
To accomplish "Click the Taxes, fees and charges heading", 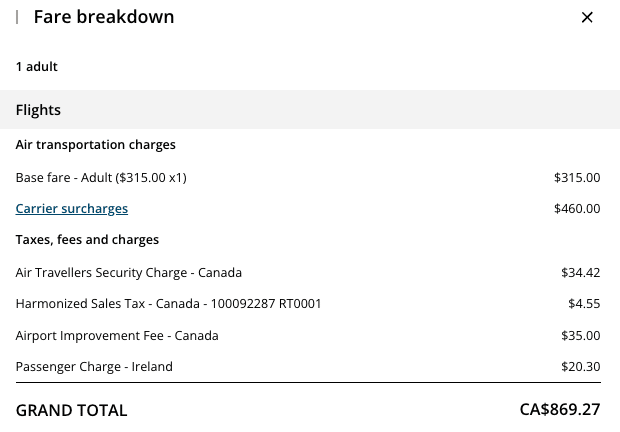I will pyautogui.click(x=87, y=240).
